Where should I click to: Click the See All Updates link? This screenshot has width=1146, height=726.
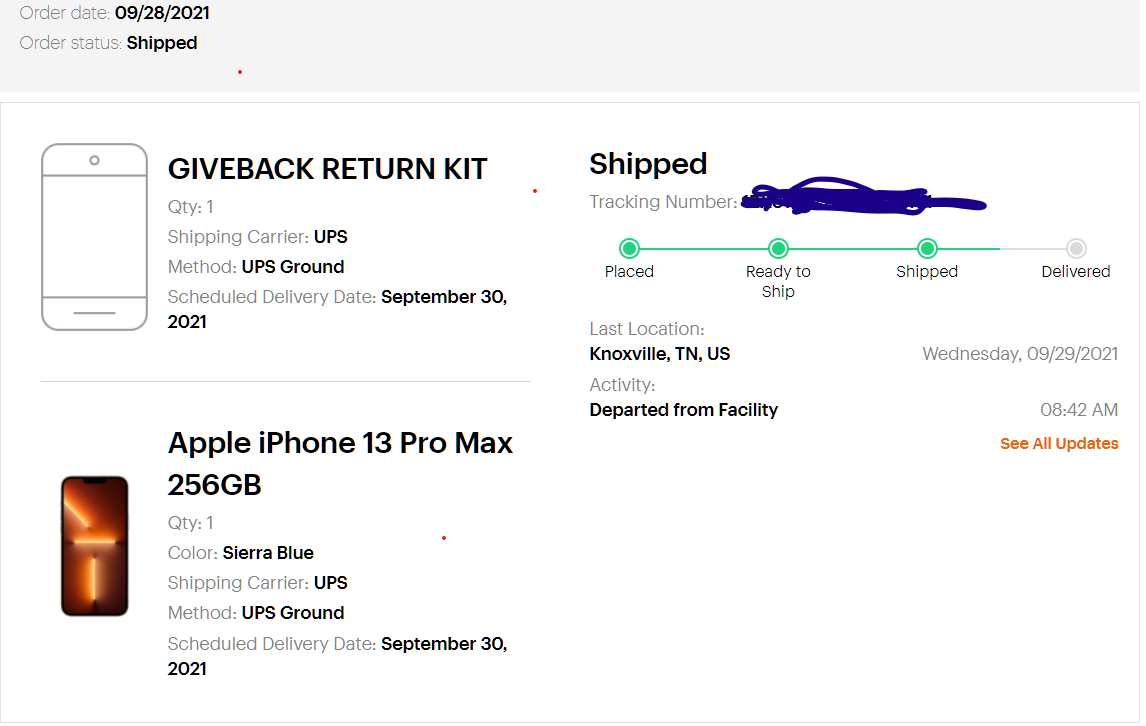point(1059,444)
